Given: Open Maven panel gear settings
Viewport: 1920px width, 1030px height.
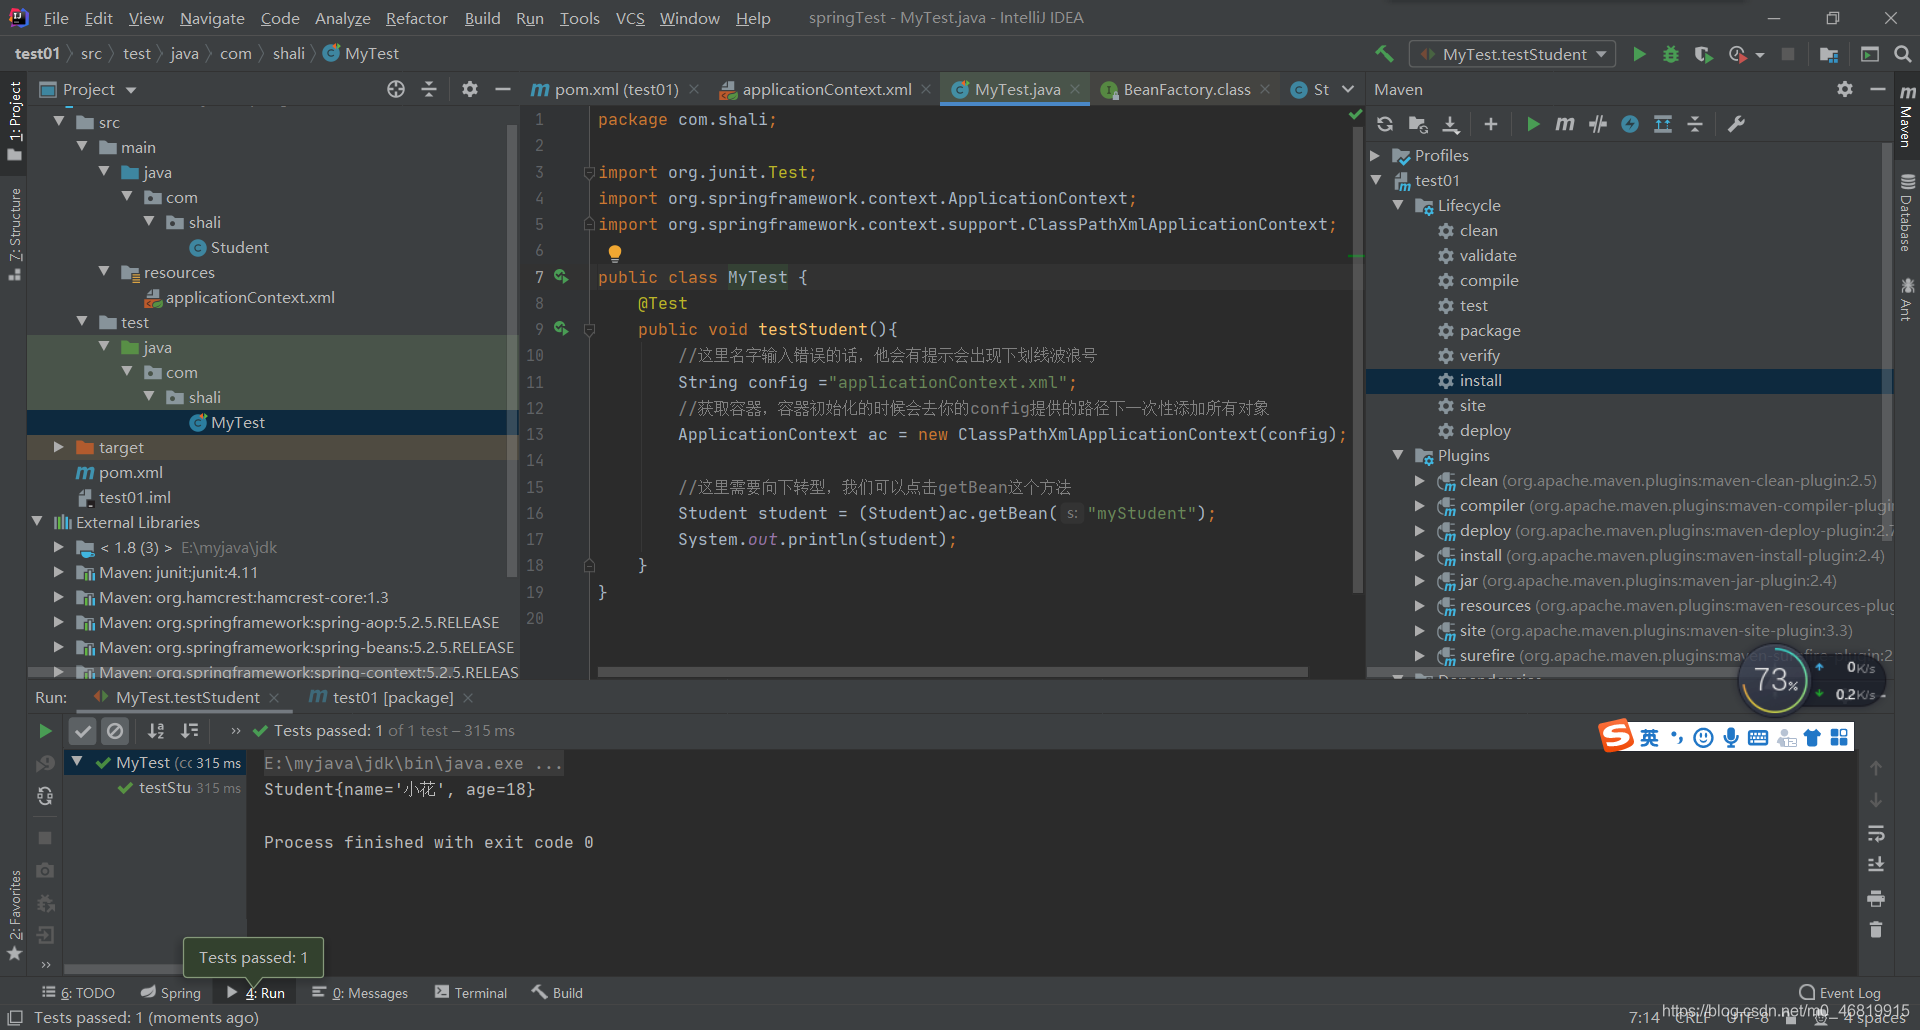Looking at the screenshot, I should (1845, 89).
